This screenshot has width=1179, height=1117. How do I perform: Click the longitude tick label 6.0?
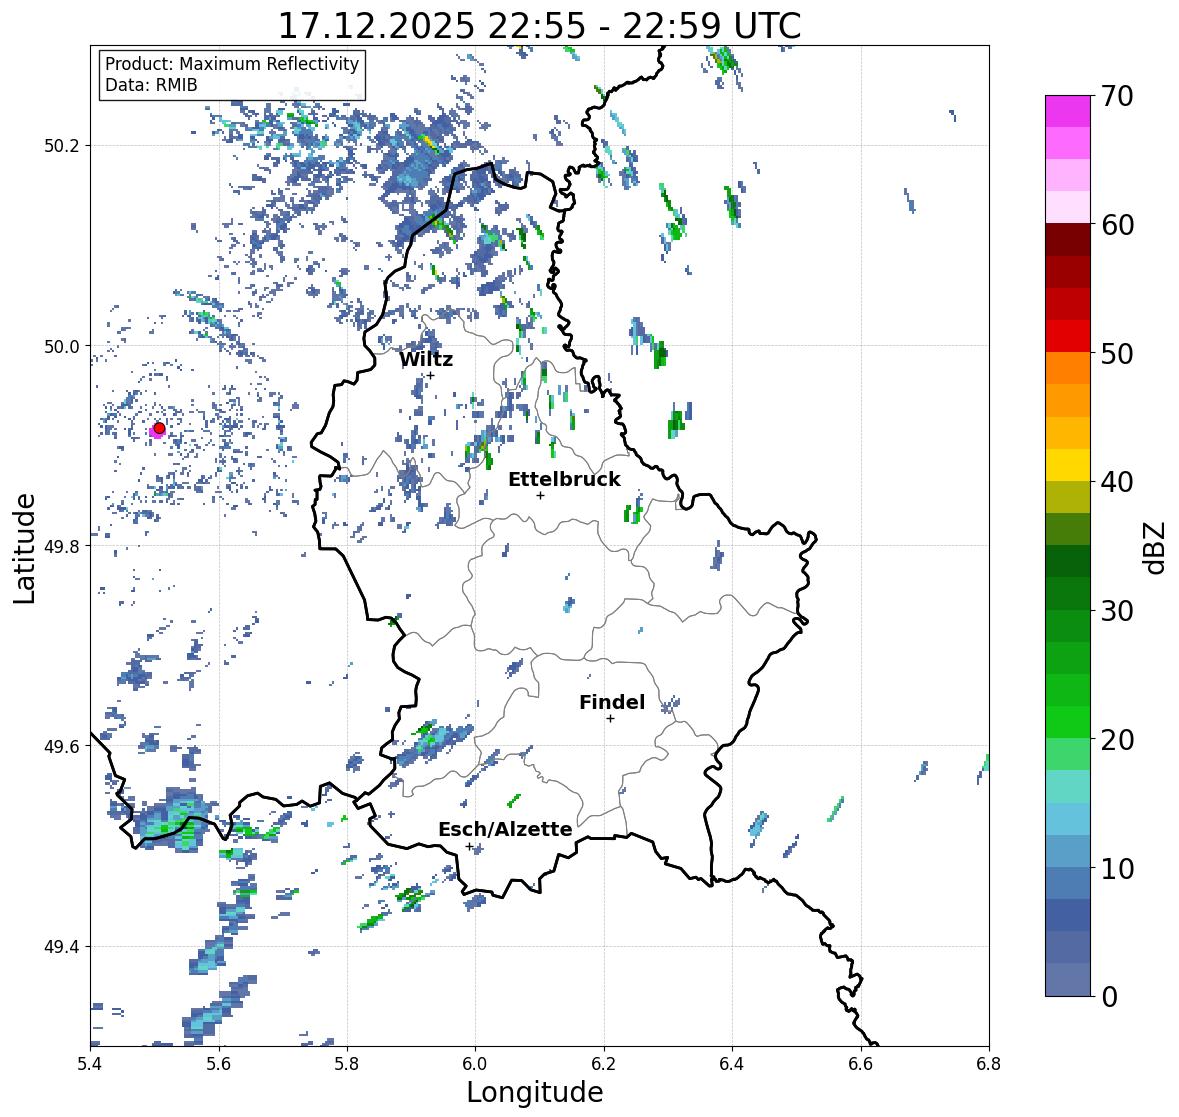click(x=475, y=1063)
